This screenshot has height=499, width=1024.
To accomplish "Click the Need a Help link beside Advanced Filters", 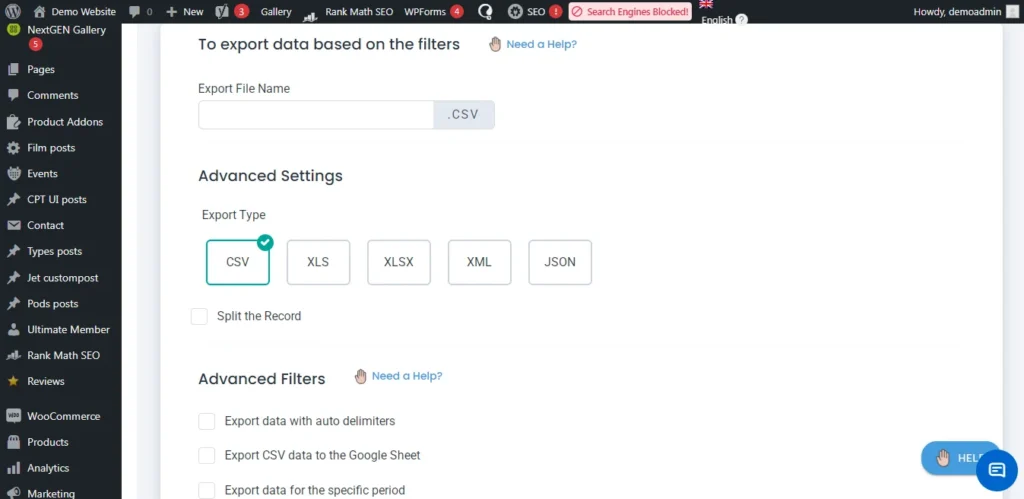I will coord(406,376).
